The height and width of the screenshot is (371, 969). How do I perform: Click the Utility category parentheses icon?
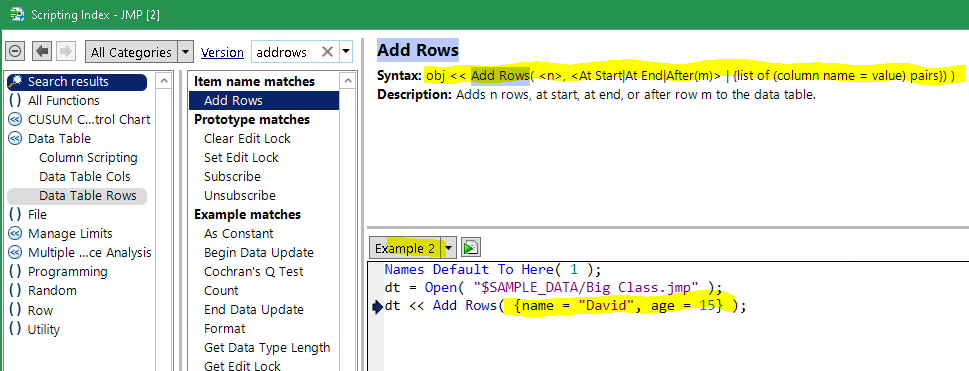tap(15, 330)
